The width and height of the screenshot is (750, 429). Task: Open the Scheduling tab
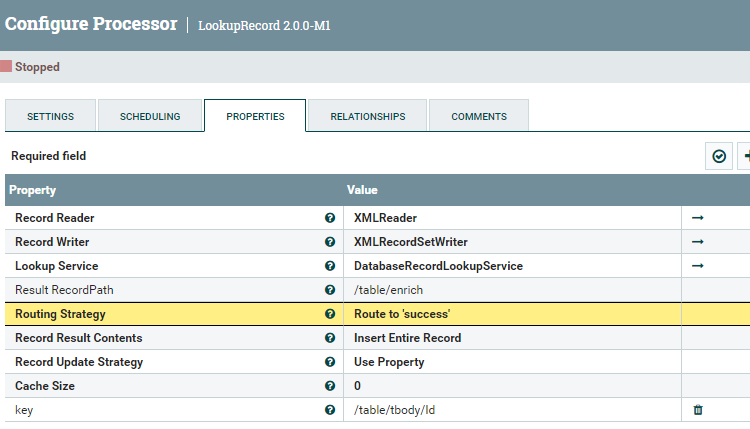pos(150,116)
